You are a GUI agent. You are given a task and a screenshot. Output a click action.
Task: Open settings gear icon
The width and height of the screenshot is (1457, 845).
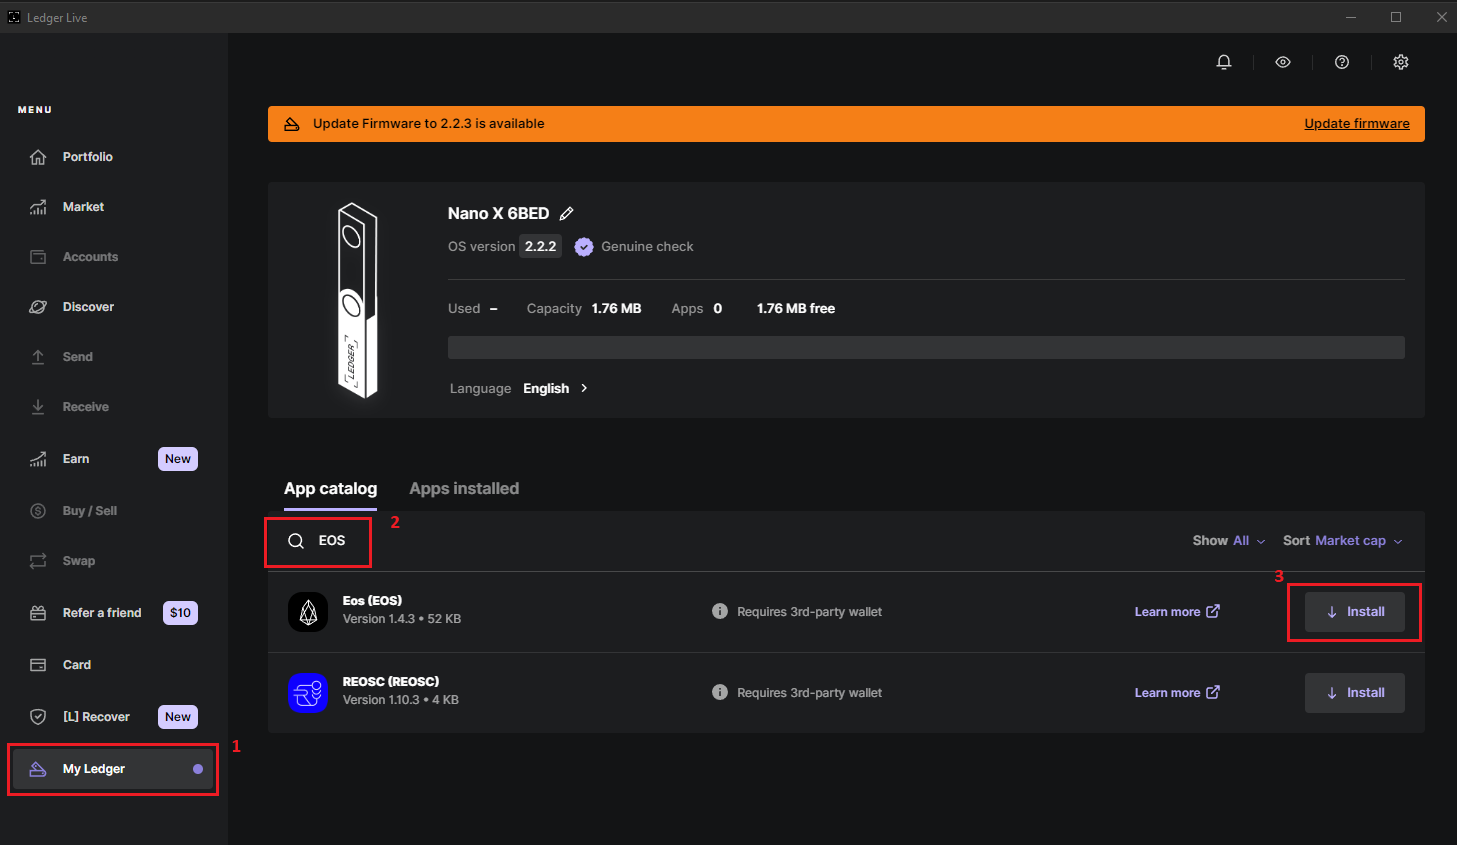pos(1401,62)
